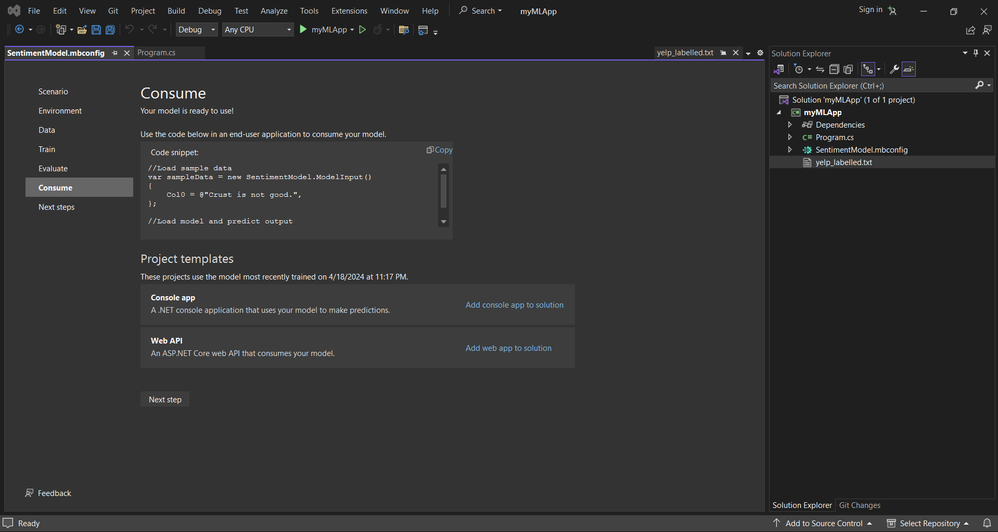Go to the Evaluate step
Viewport: 998px width, 532px height.
53,169
